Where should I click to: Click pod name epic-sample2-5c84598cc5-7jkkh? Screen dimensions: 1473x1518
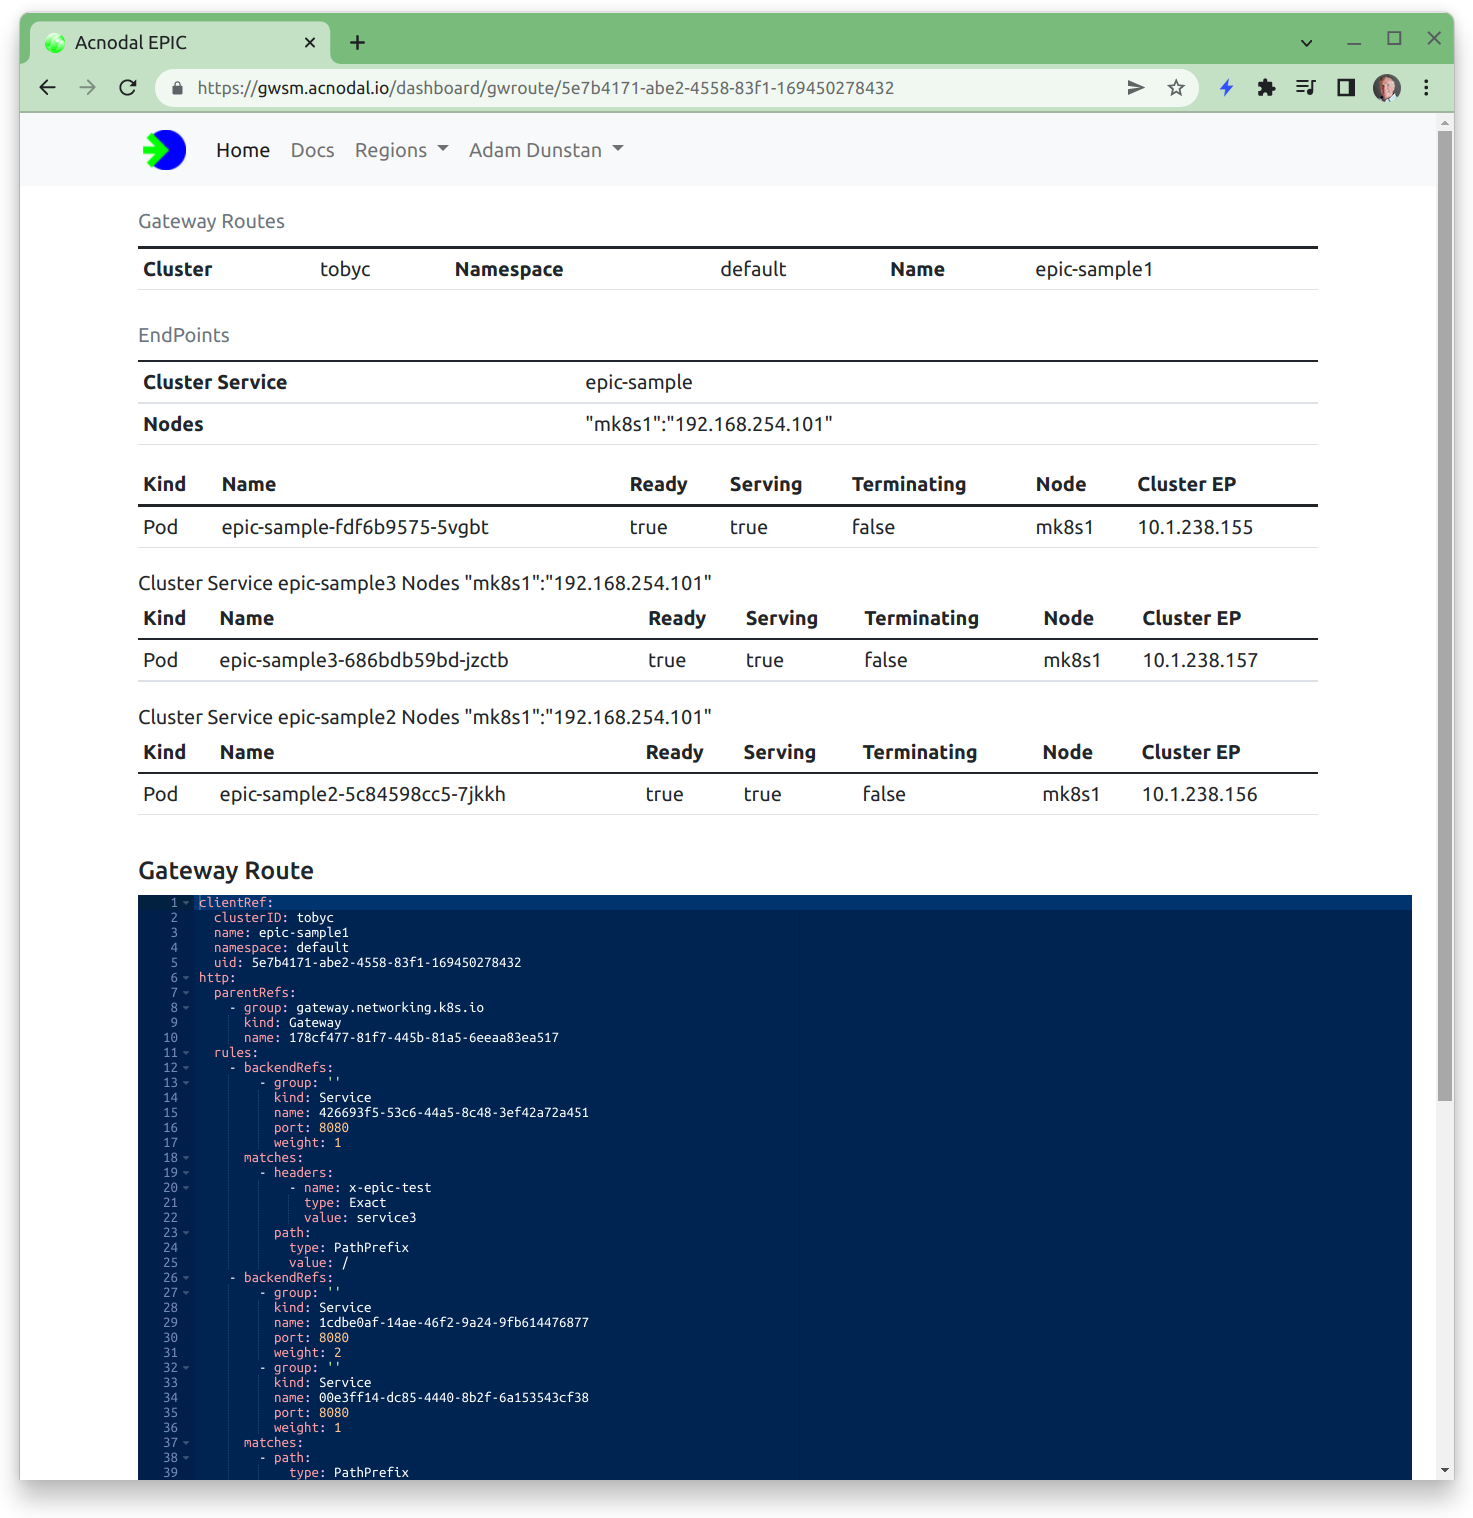362,794
